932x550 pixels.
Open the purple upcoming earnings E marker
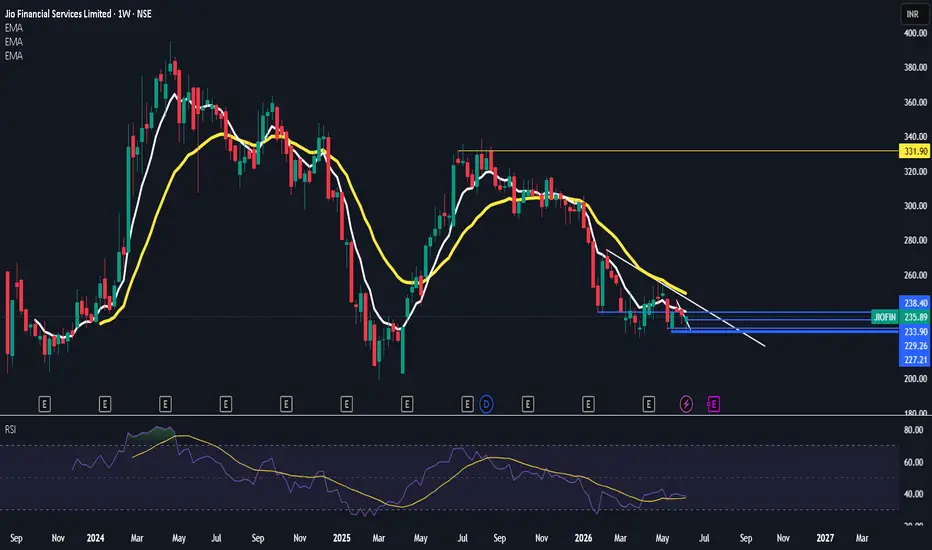pyautogui.click(x=713, y=405)
